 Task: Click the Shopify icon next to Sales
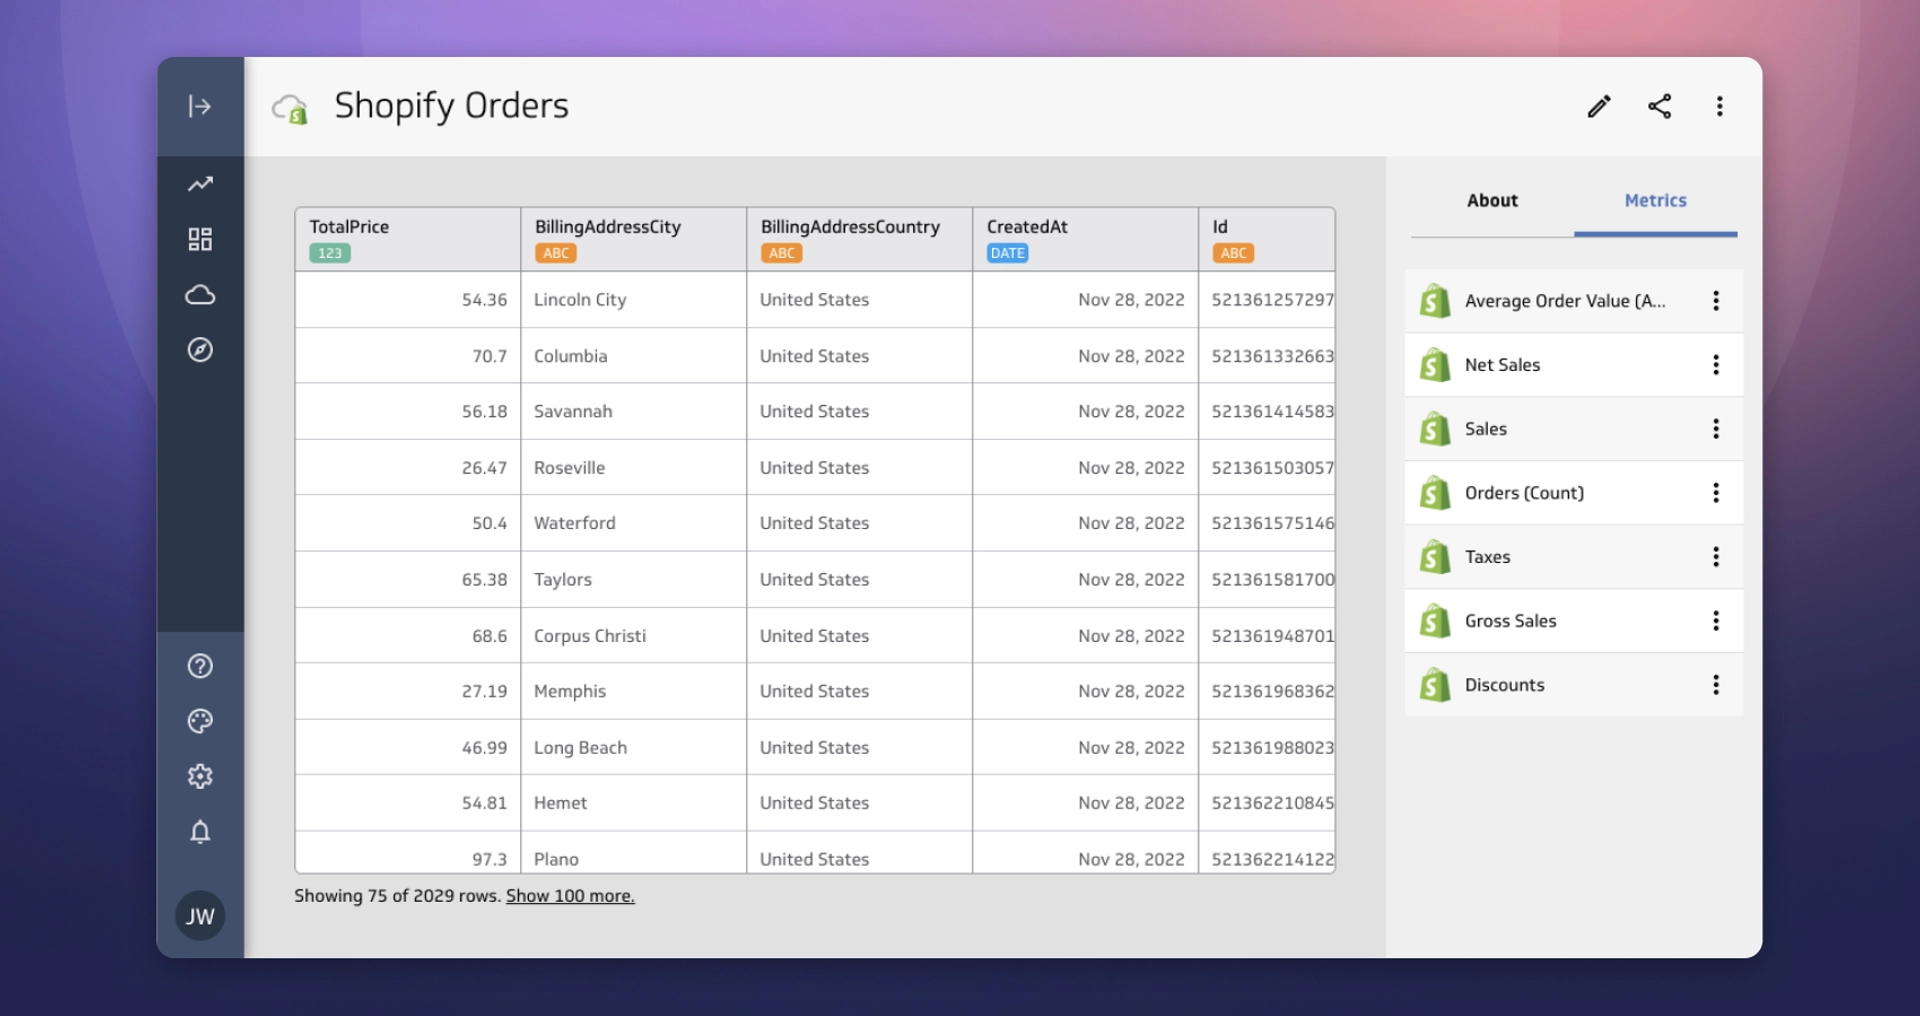[x=1435, y=429]
